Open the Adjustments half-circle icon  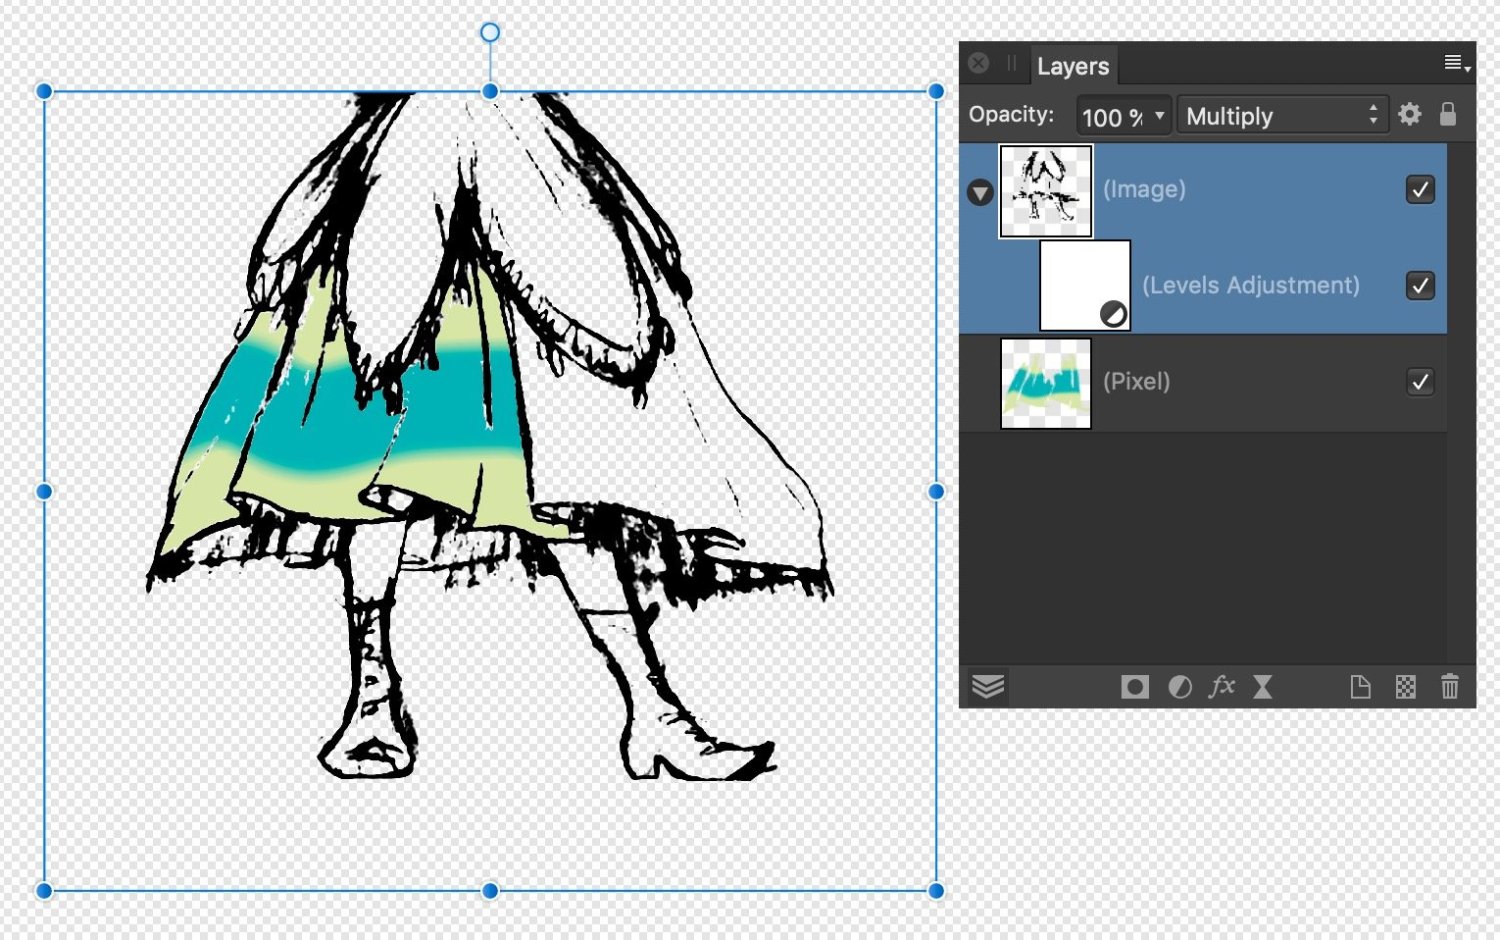pyautogui.click(x=1180, y=687)
